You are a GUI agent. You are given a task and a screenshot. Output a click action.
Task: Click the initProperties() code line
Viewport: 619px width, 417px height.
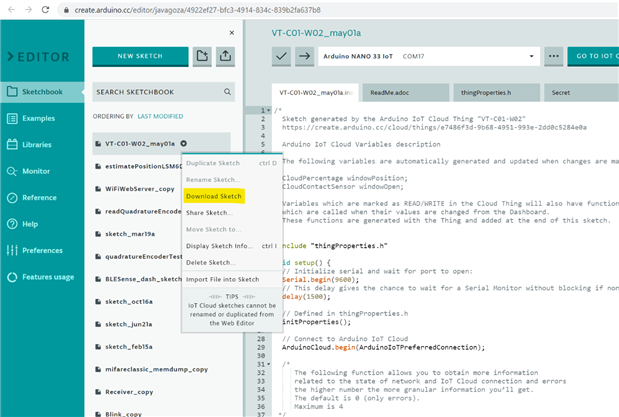point(316,322)
